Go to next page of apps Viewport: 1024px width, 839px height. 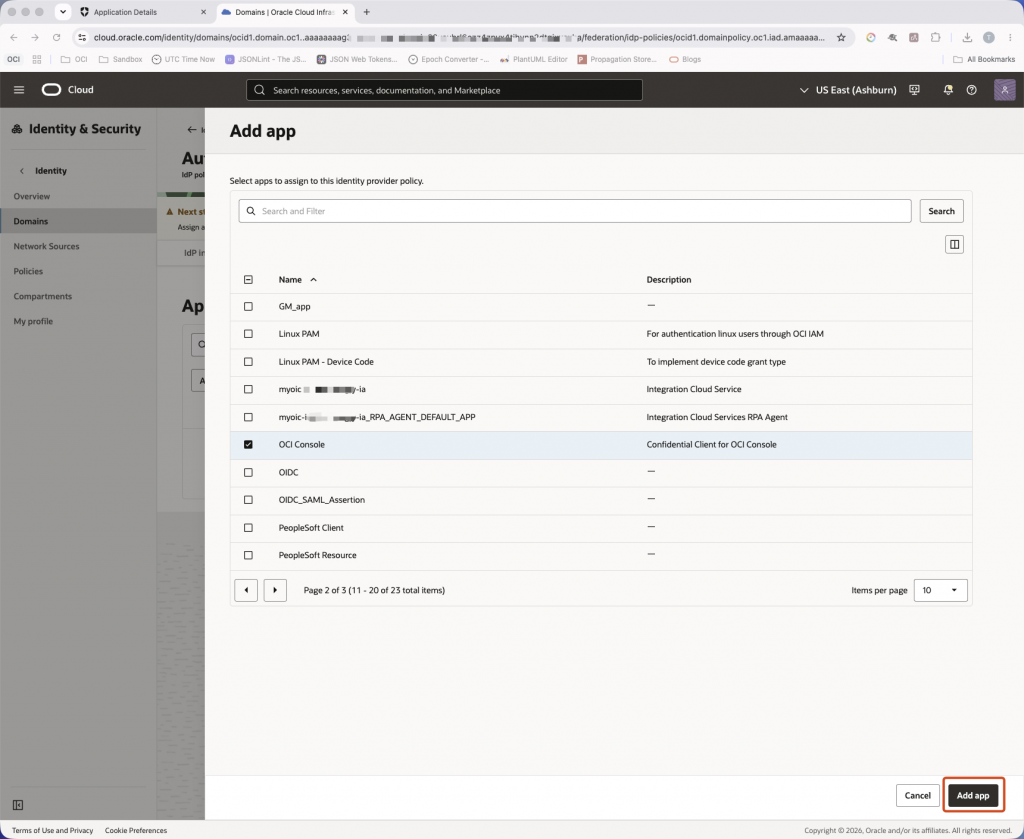[x=275, y=590]
